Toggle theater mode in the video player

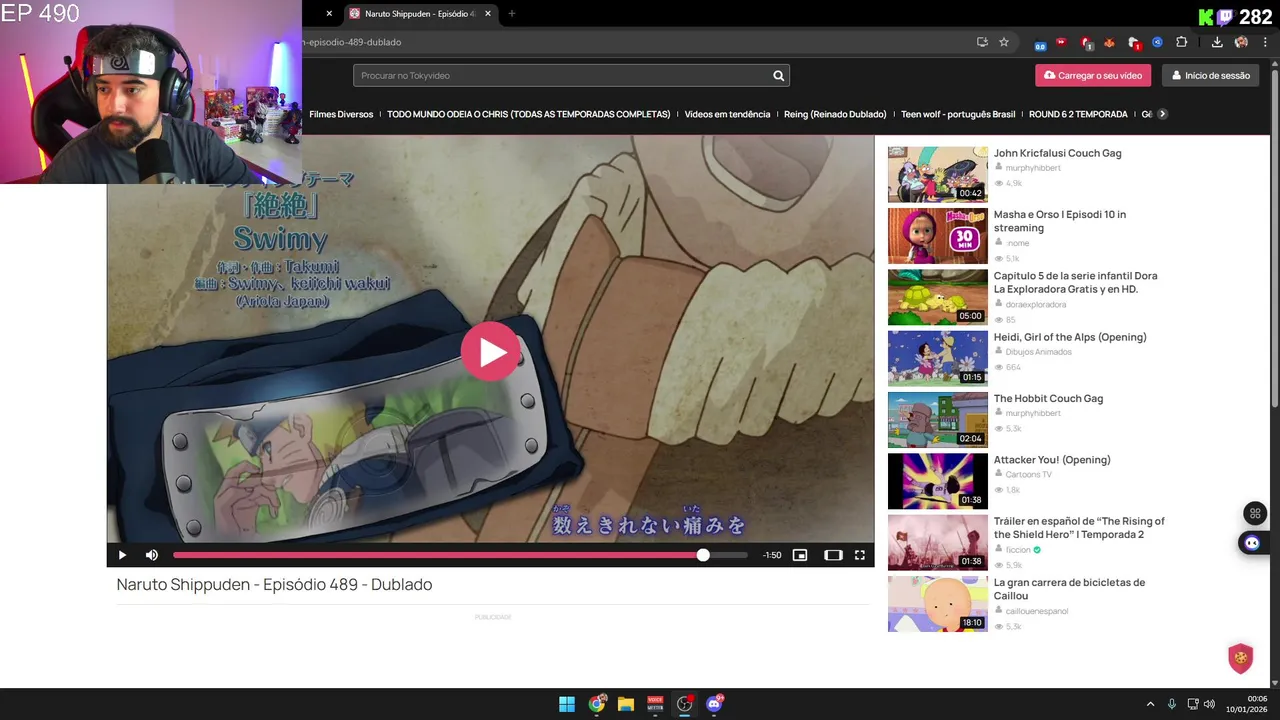(x=833, y=555)
